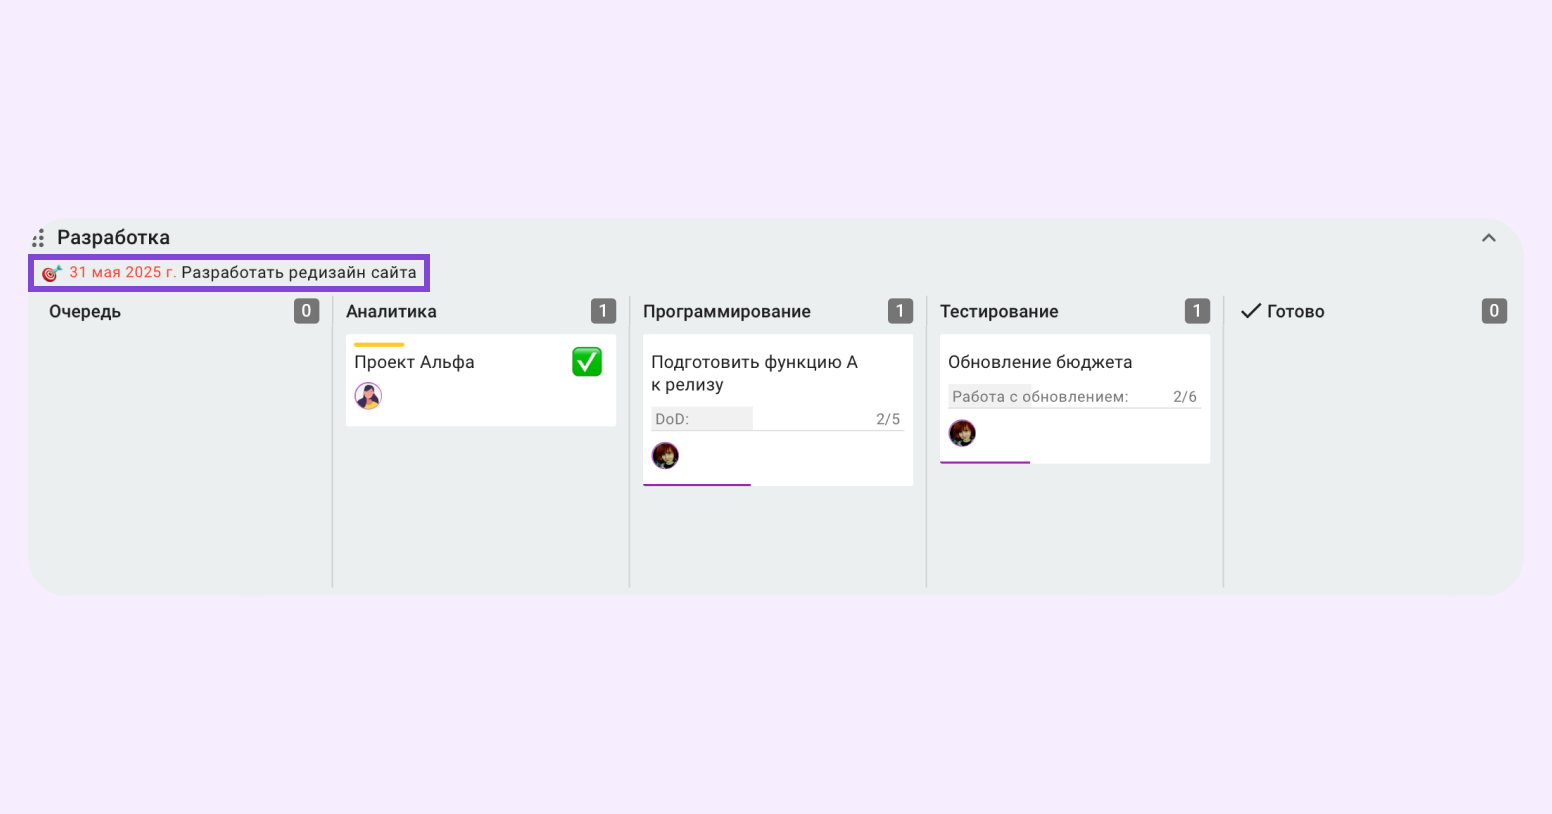Click the yellow color stripe on Проект Альфа
Viewport: 1552px width, 814px height.
tap(379, 344)
